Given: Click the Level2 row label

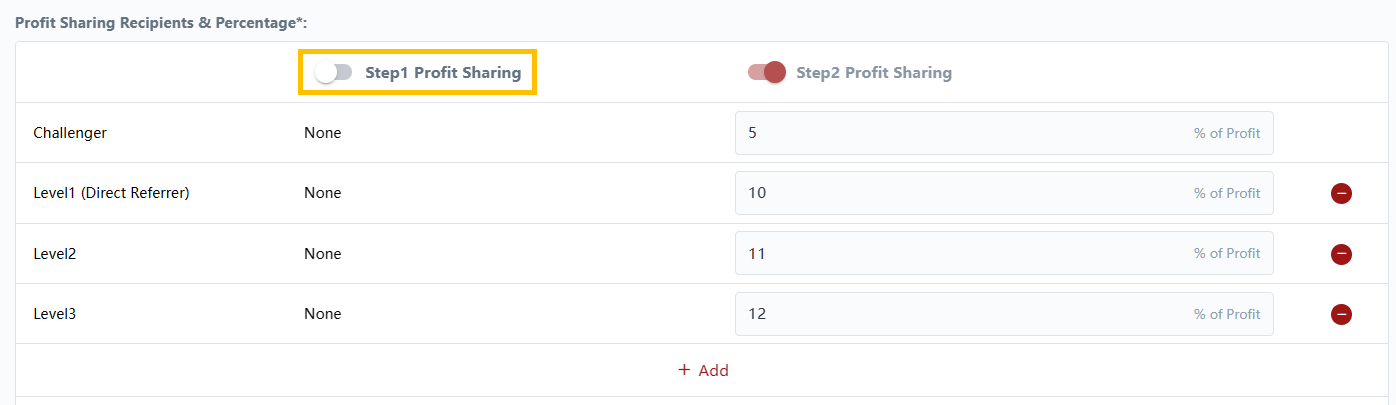Looking at the screenshot, I should pyautogui.click(x=55, y=254).
